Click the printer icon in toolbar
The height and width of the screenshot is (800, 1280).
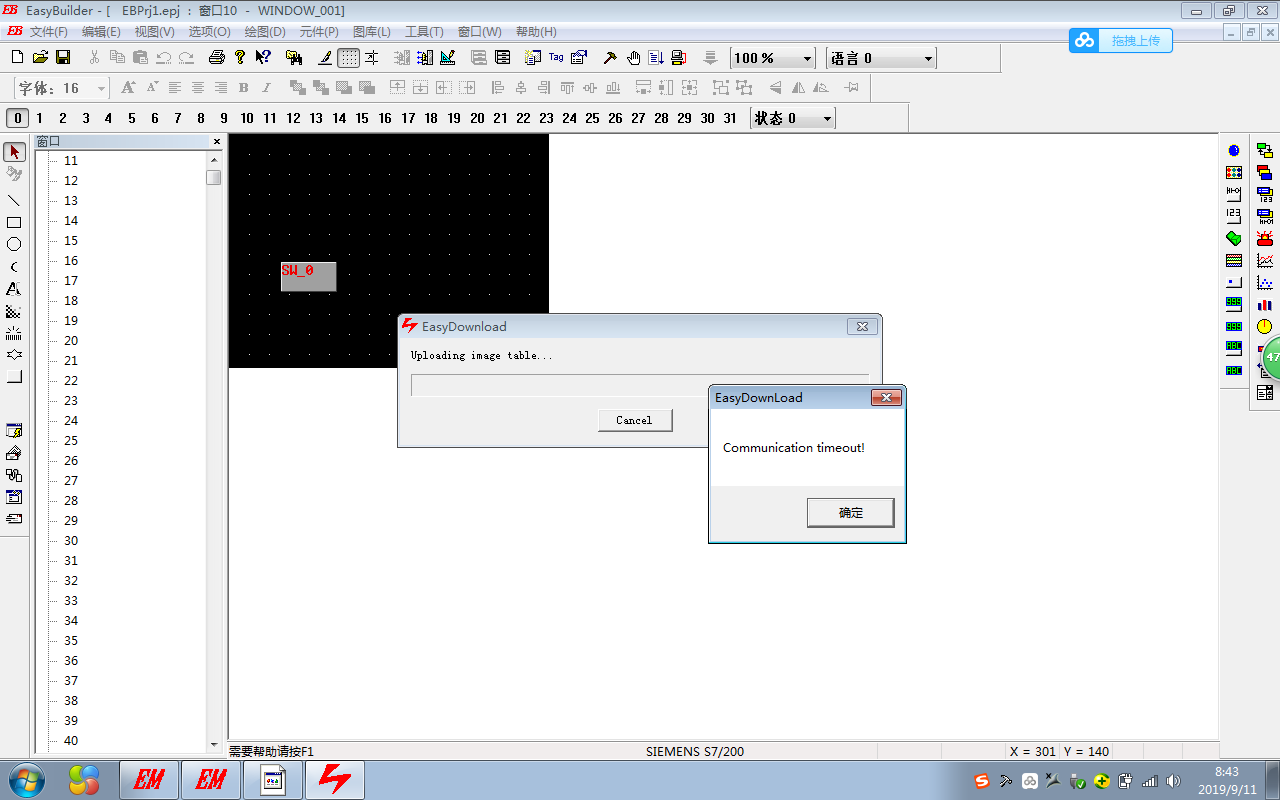point(216,58)
